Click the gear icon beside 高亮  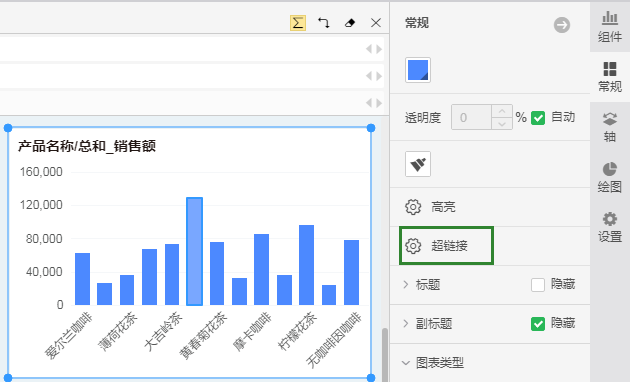pos(413,207)
